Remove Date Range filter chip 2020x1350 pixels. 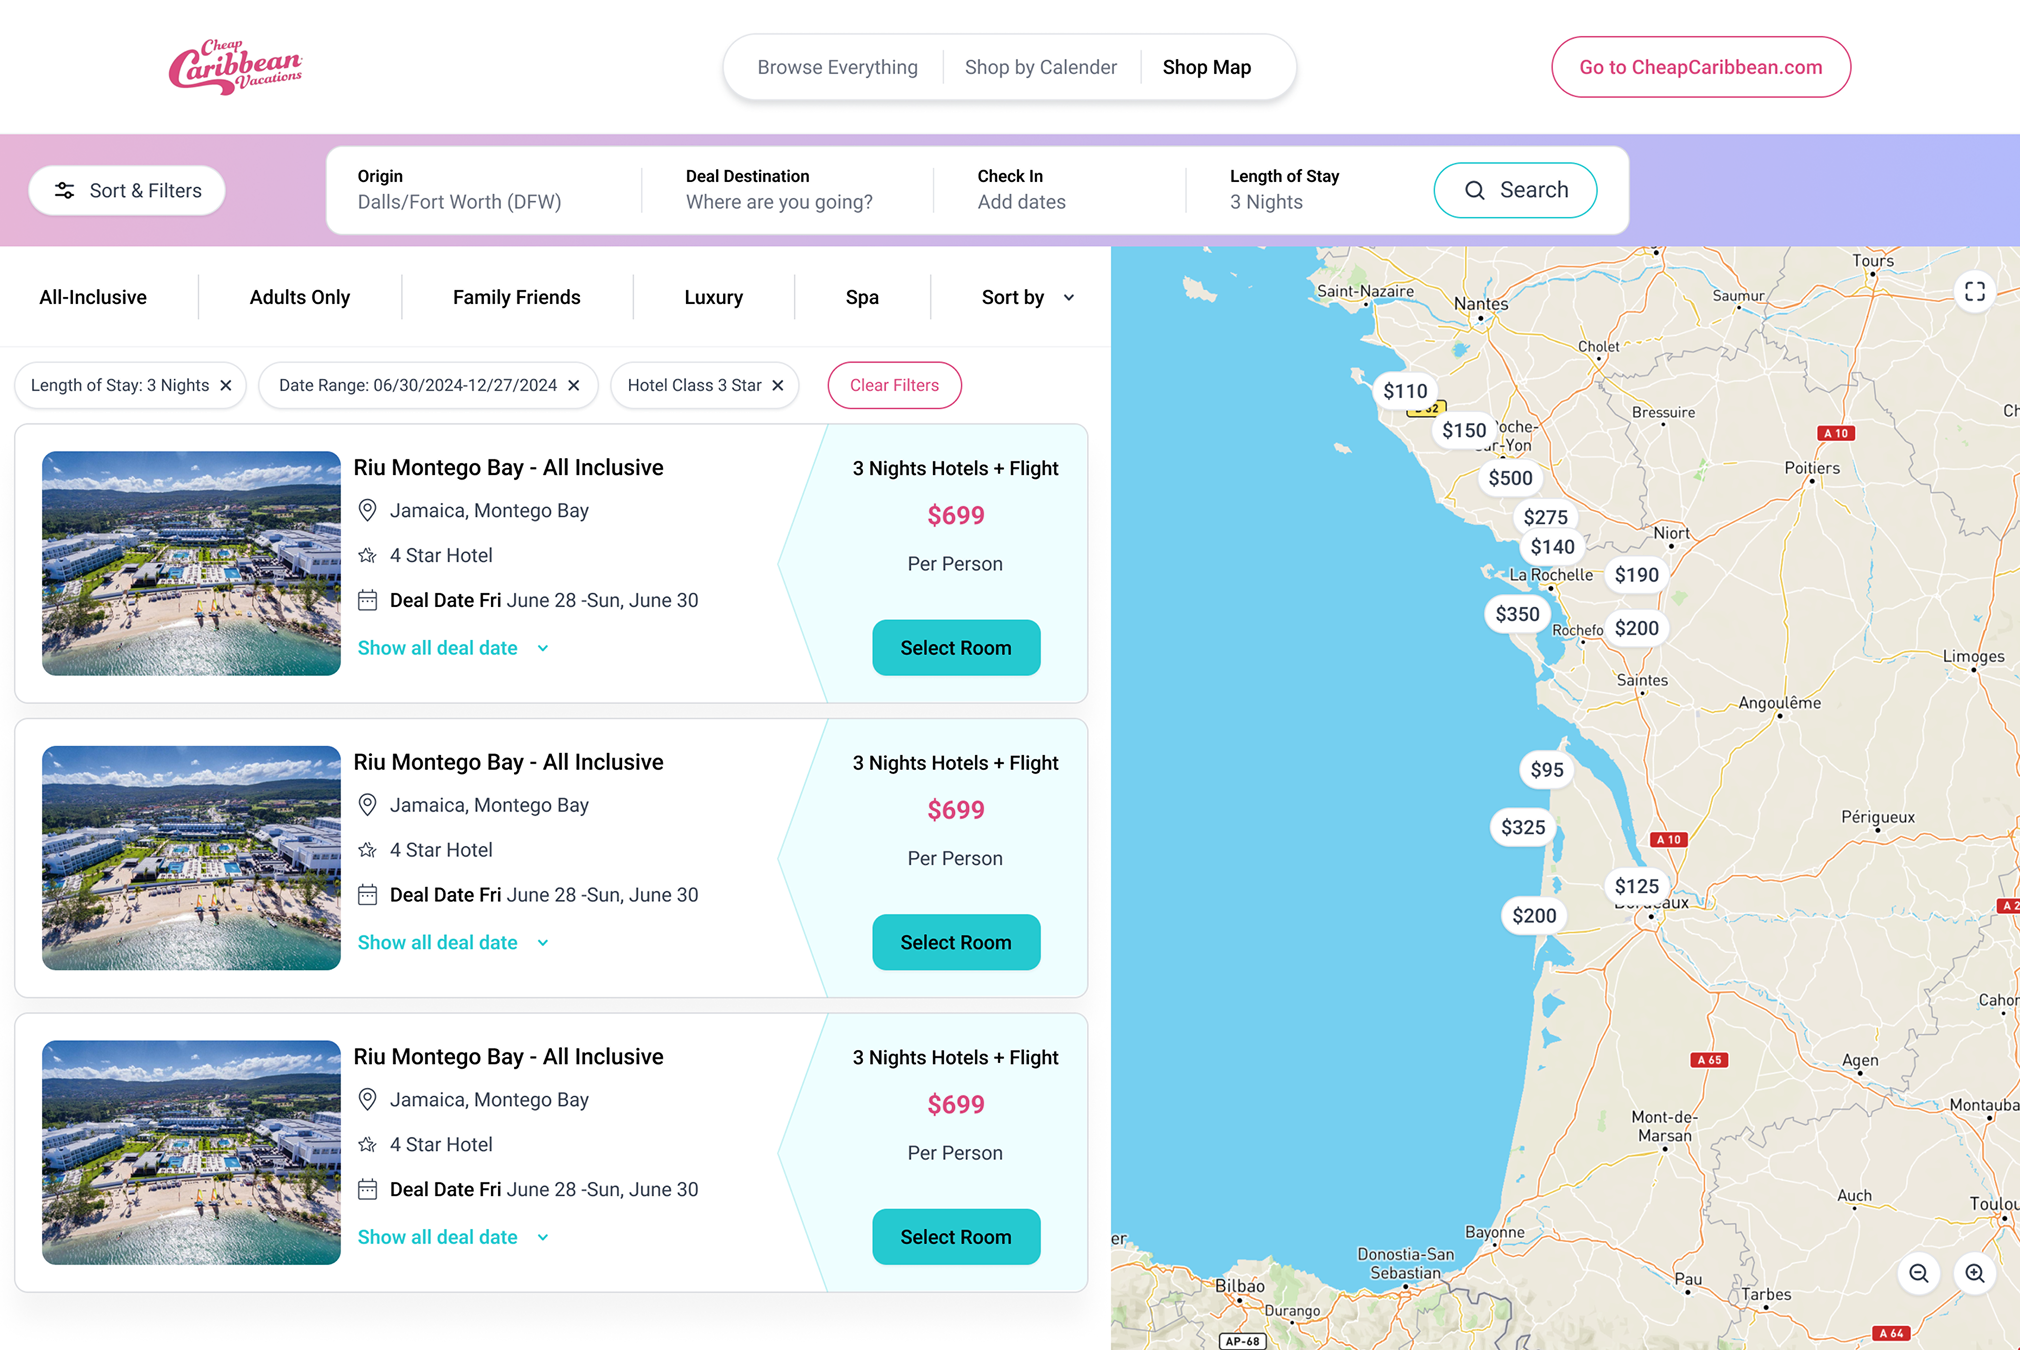[574, 385]
